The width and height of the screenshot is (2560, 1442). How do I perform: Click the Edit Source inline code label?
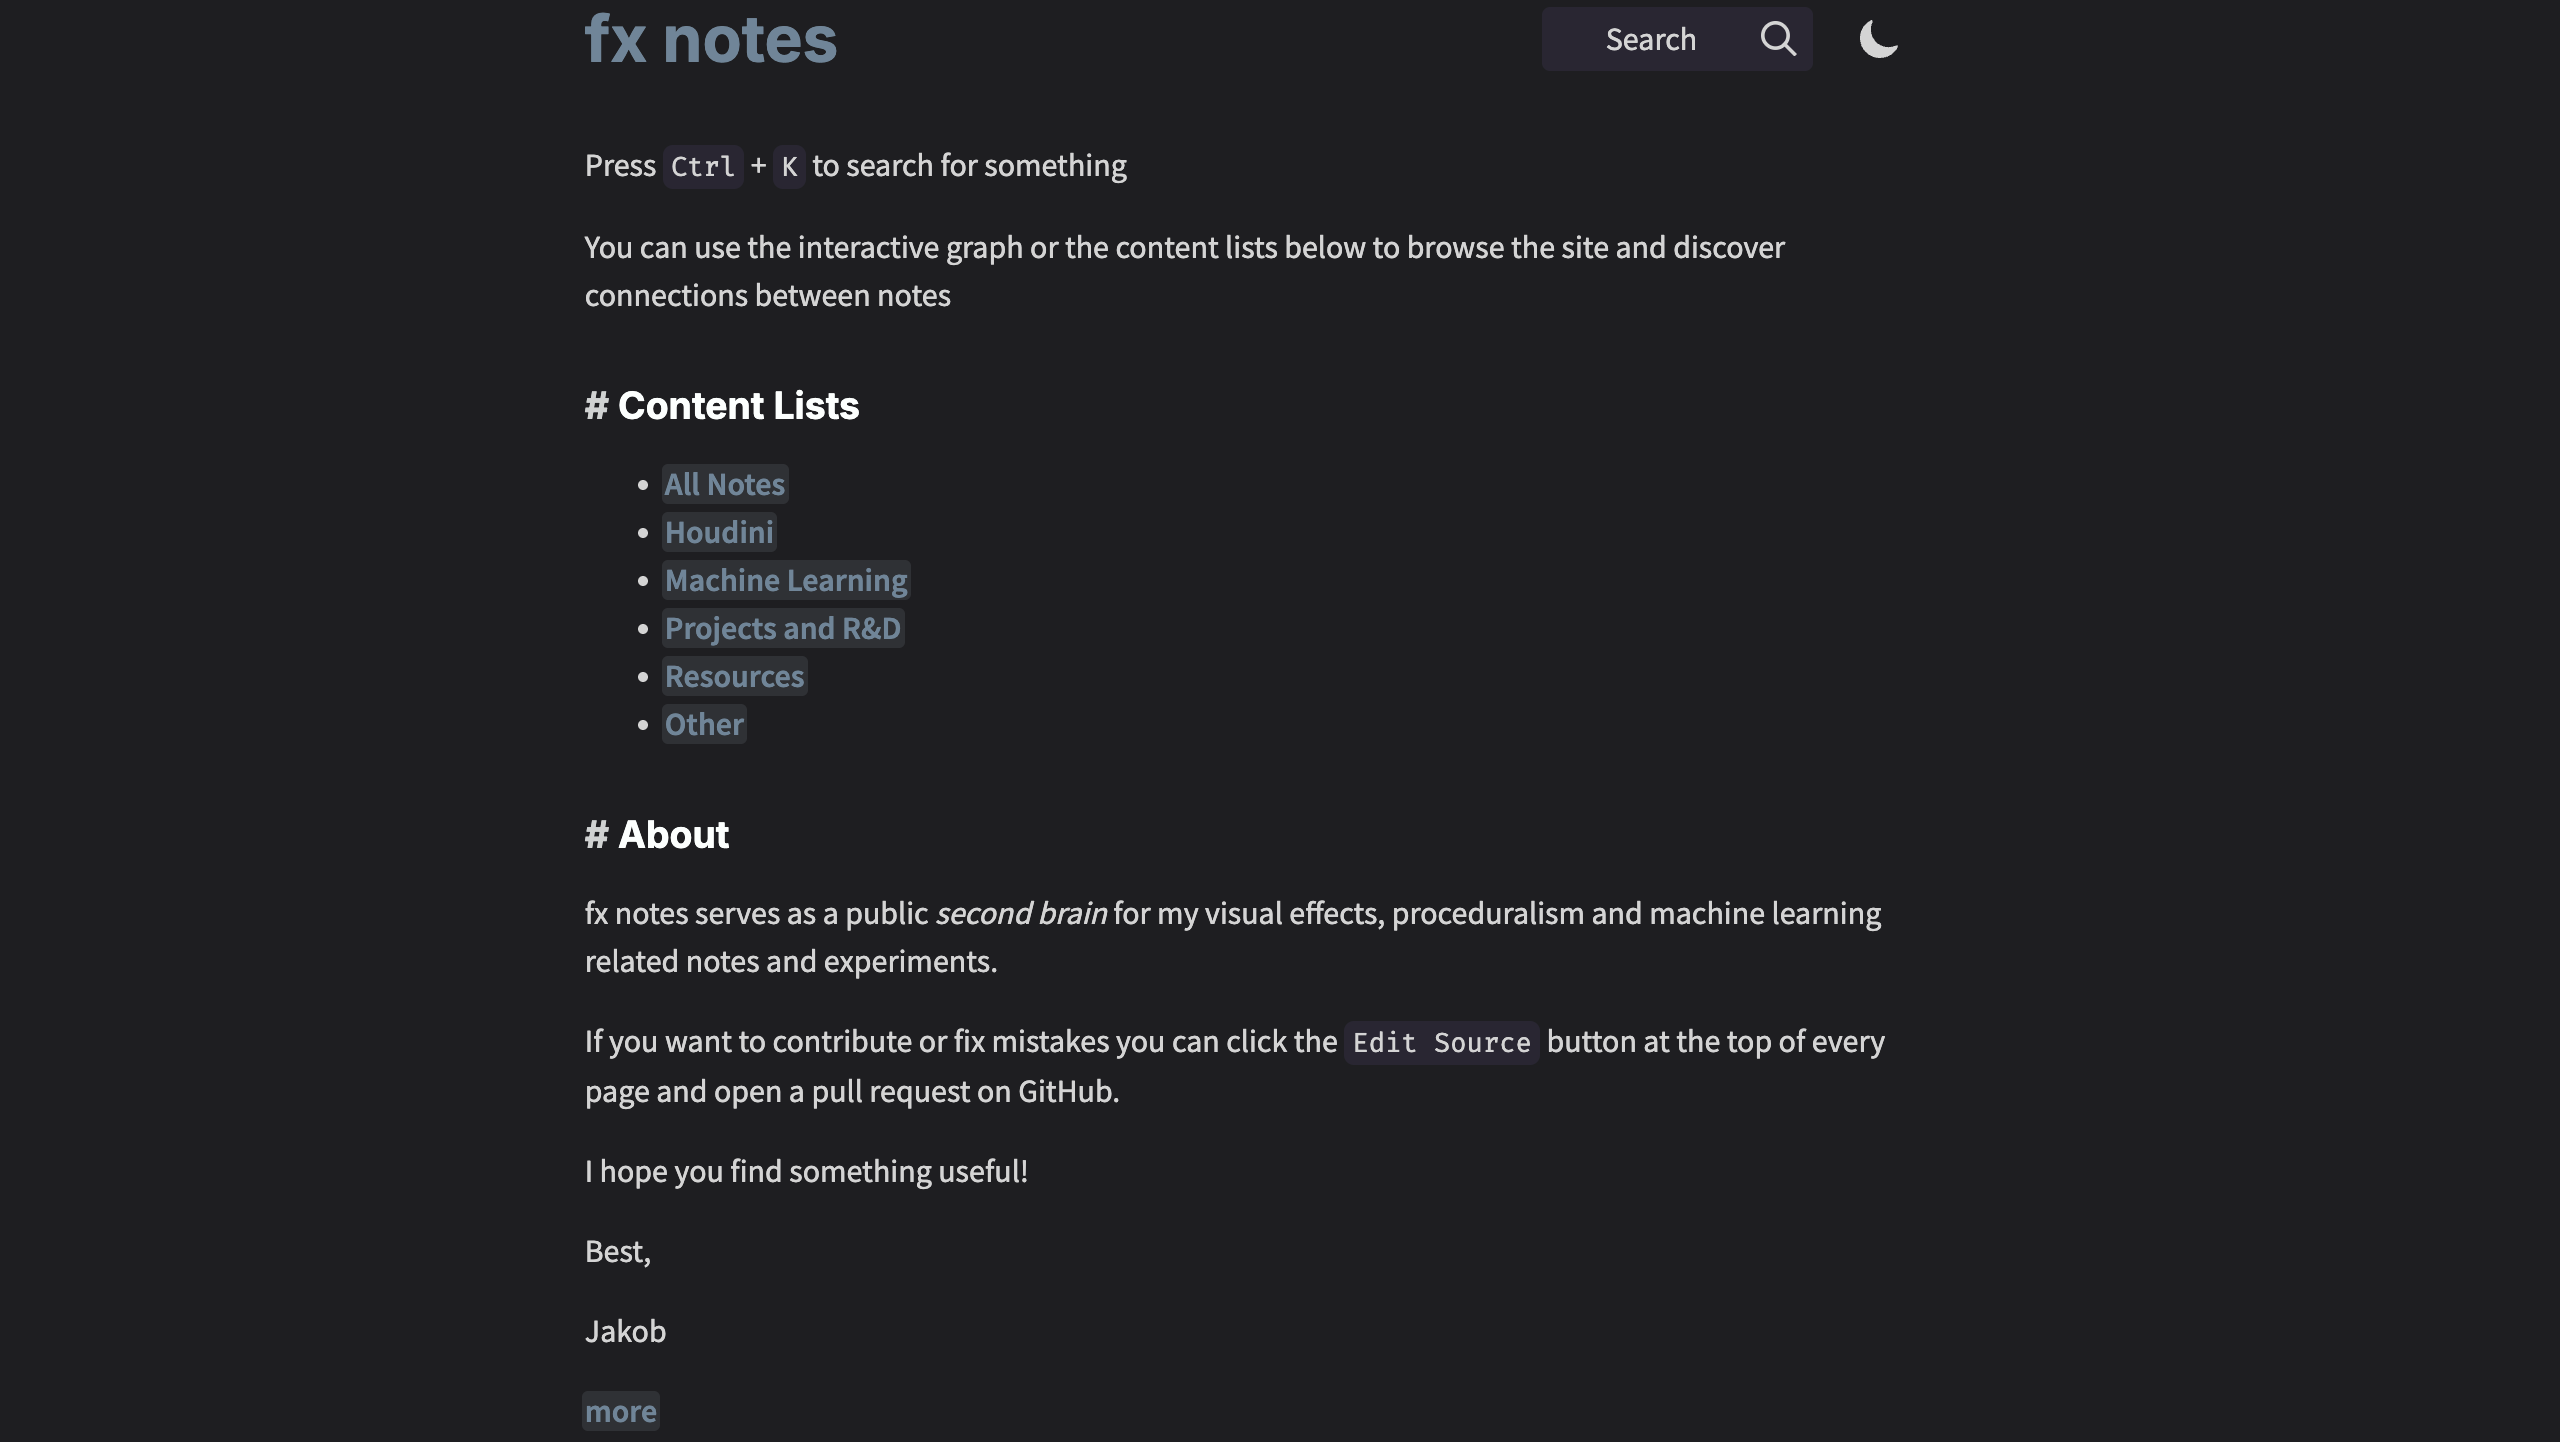point(1441,1043)
